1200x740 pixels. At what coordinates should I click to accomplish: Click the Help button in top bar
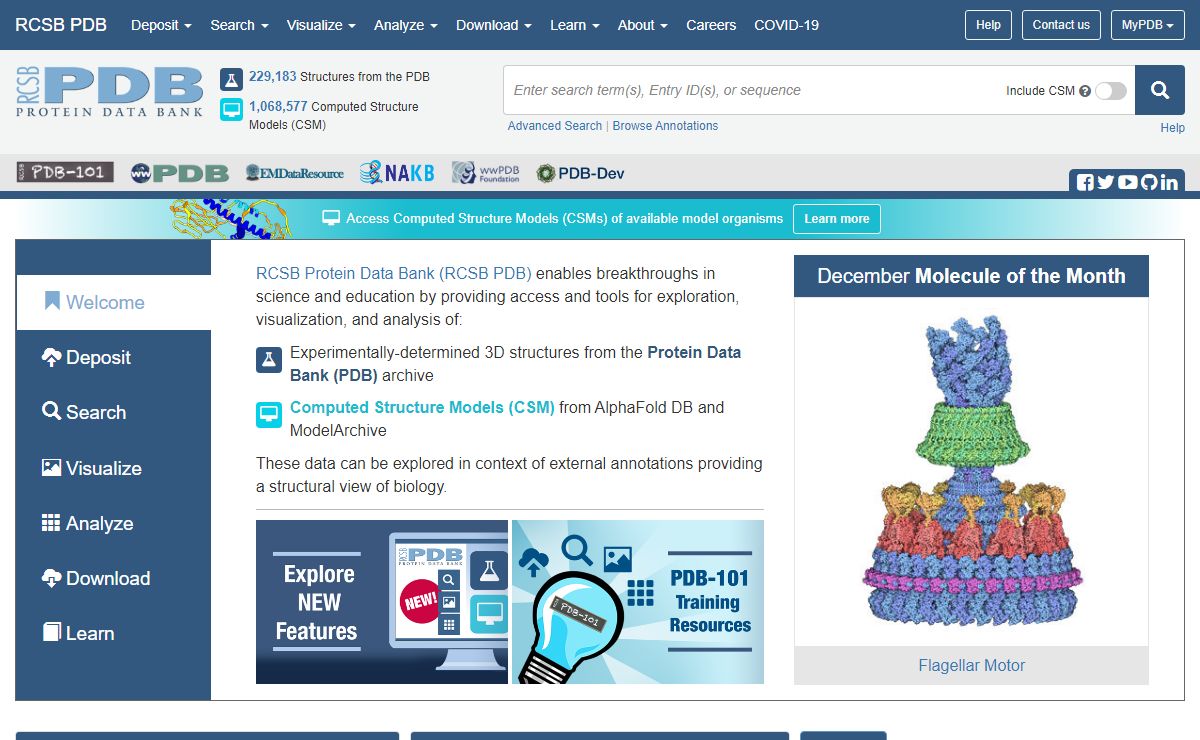click(x=988, y=25)
